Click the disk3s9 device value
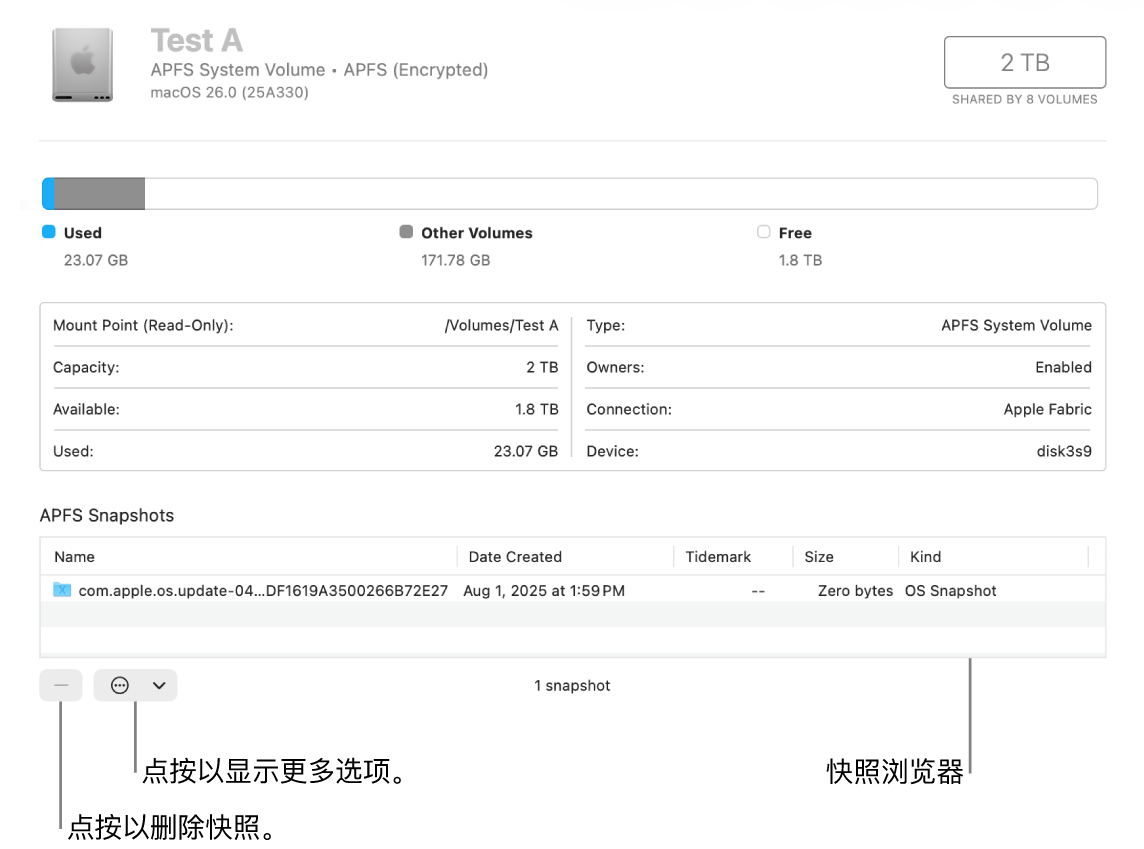 coord(1064,451)
